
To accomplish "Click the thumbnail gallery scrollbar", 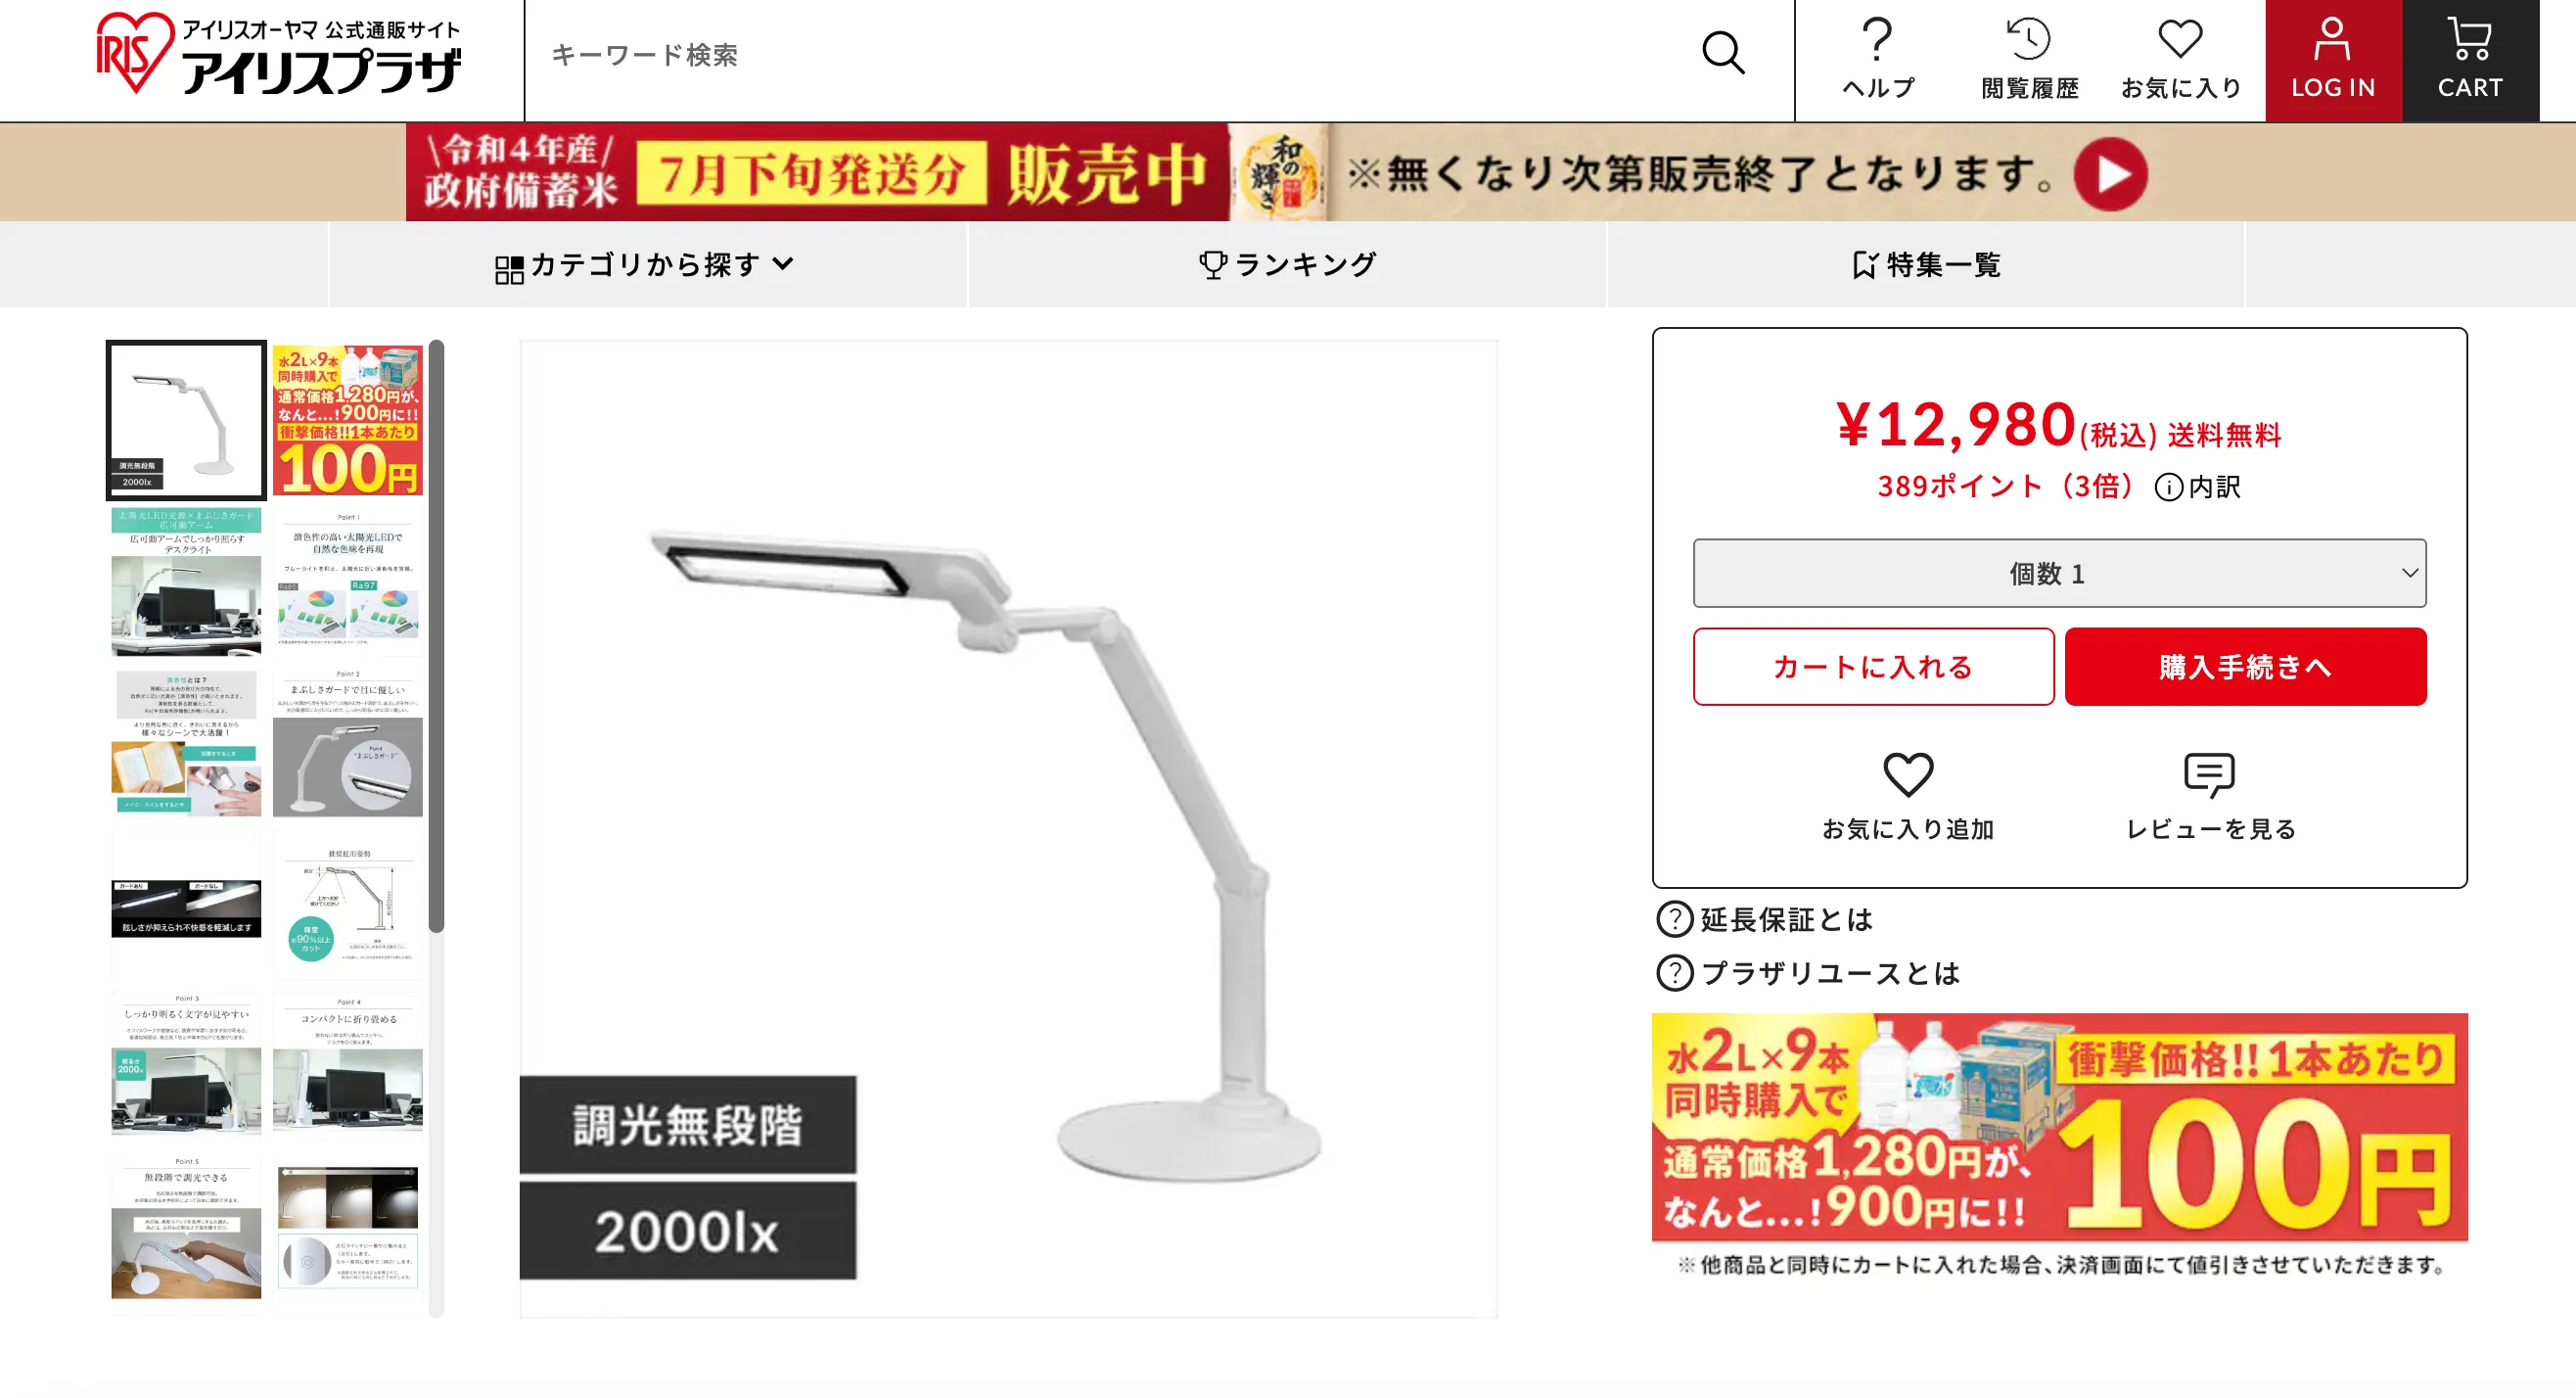I will click(x=436, y=636).
